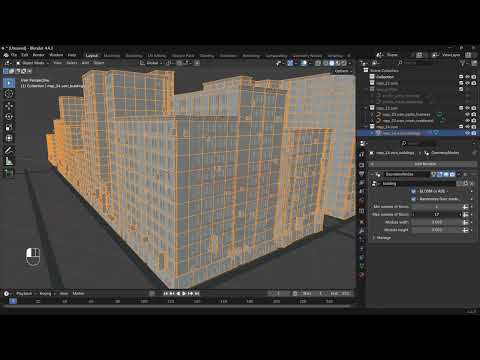Select the Cursor tool in left toolbar
This screenshot has height=360, width=480.
9,94
